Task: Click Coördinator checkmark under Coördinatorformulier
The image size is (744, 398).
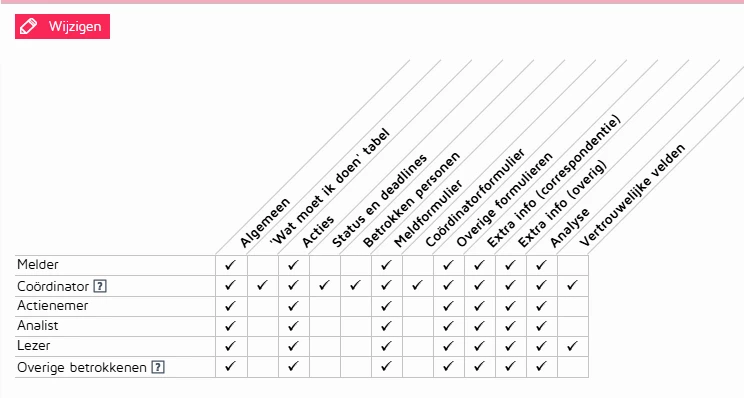Action: click(417, 286)
